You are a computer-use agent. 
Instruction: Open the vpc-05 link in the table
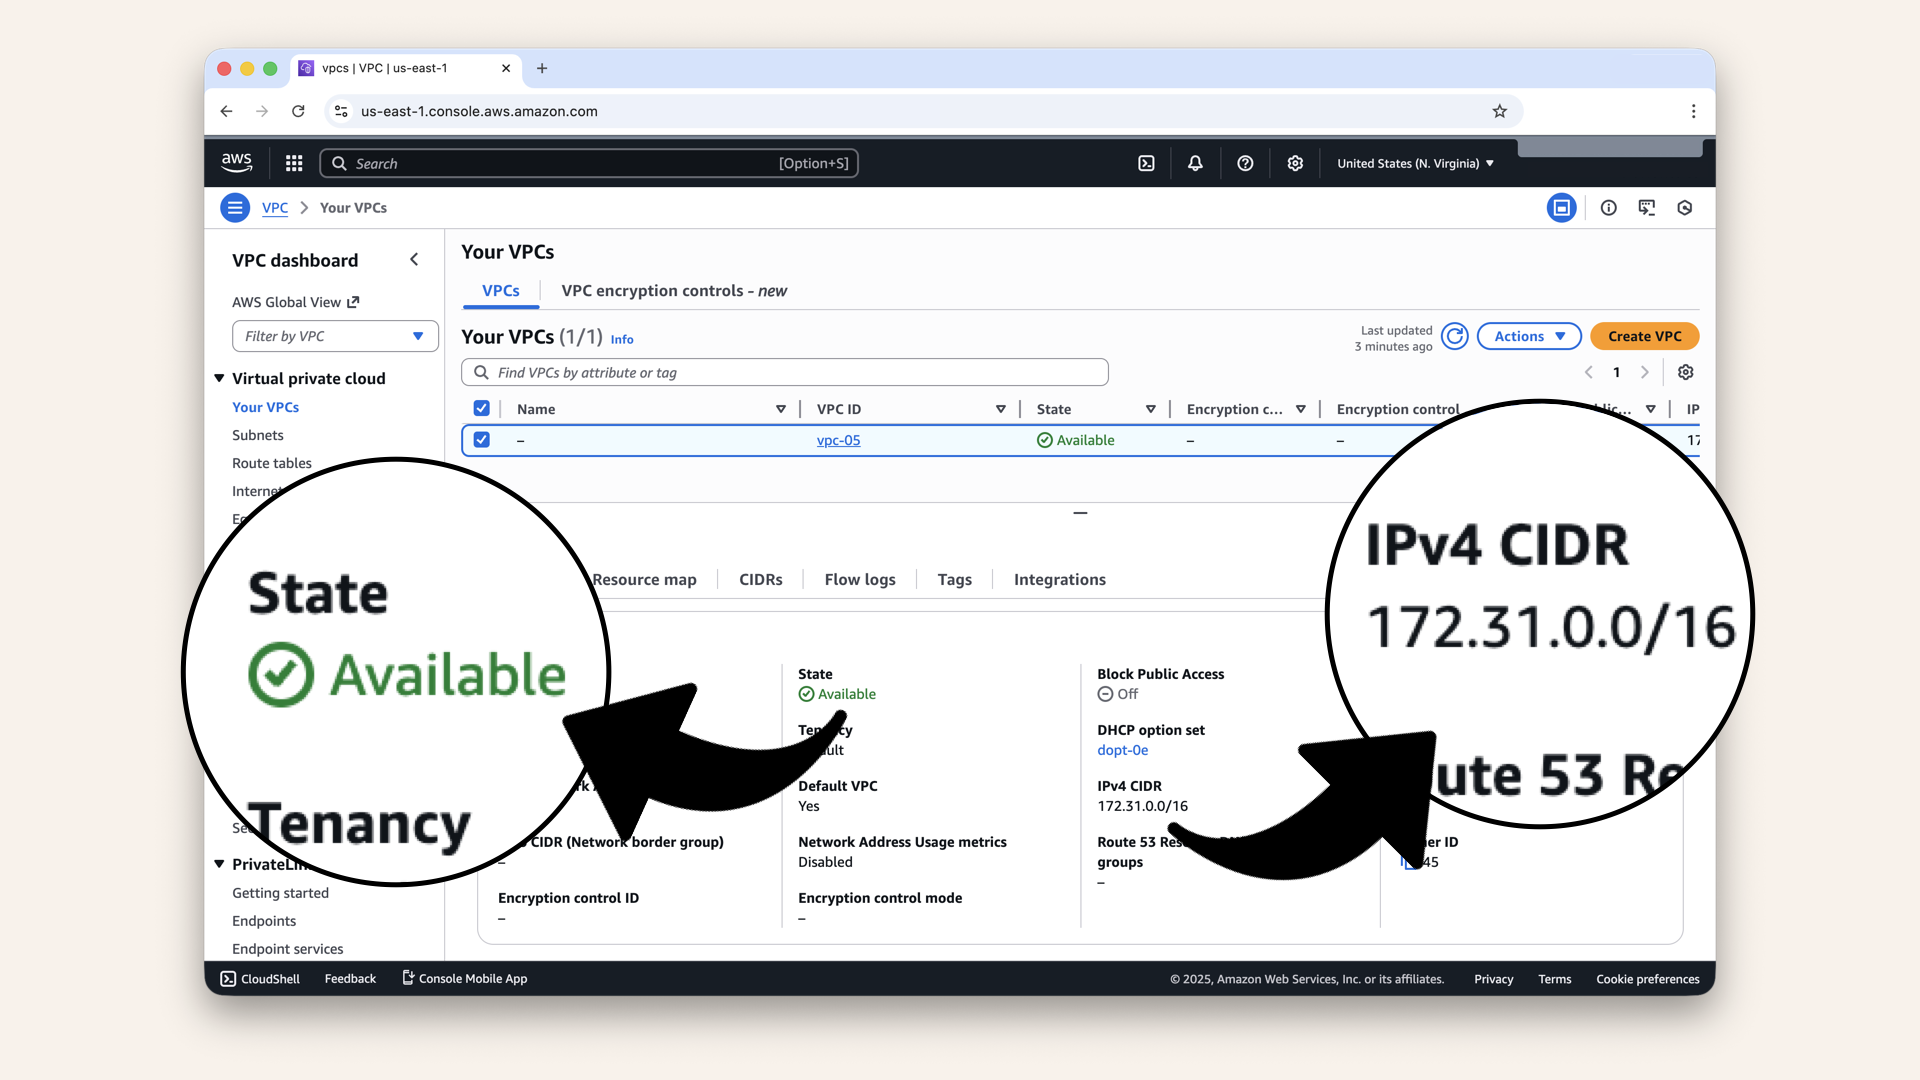(838, 440)
